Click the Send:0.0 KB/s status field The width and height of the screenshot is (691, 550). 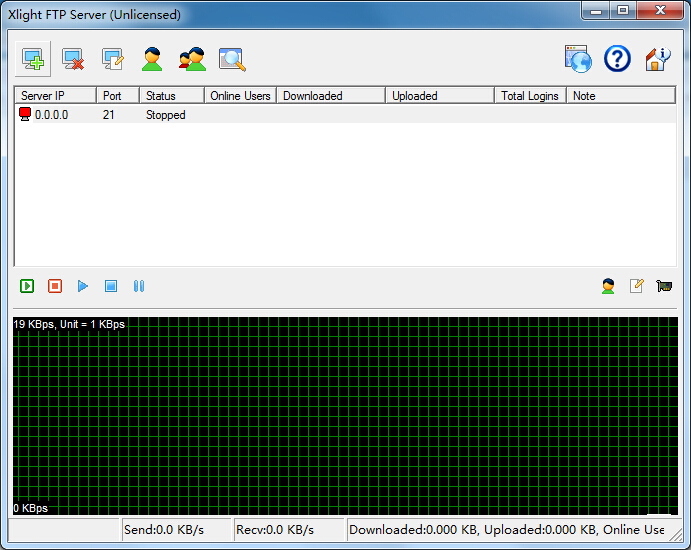pyautogui.click(x=176, y=529)
